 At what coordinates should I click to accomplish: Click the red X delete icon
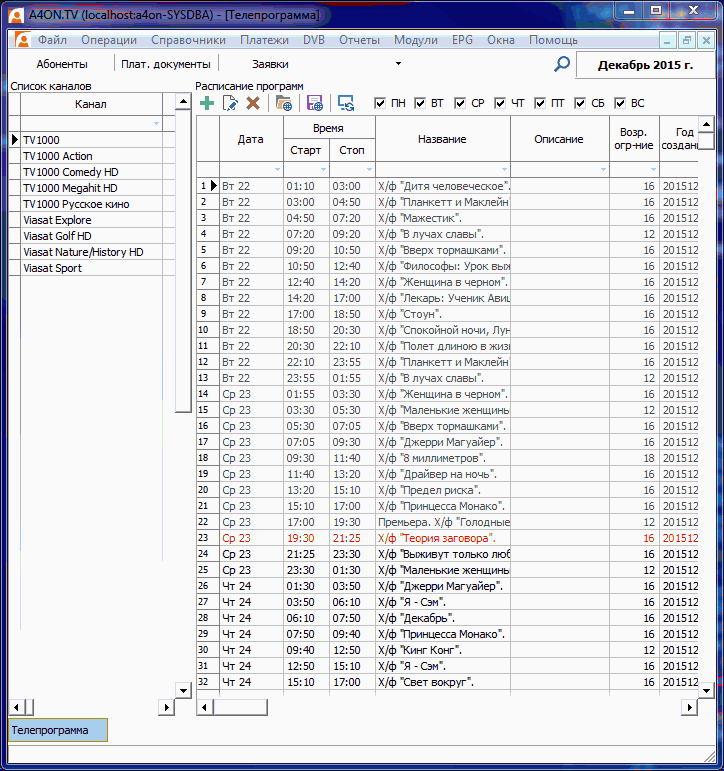[x=253, y=103]
